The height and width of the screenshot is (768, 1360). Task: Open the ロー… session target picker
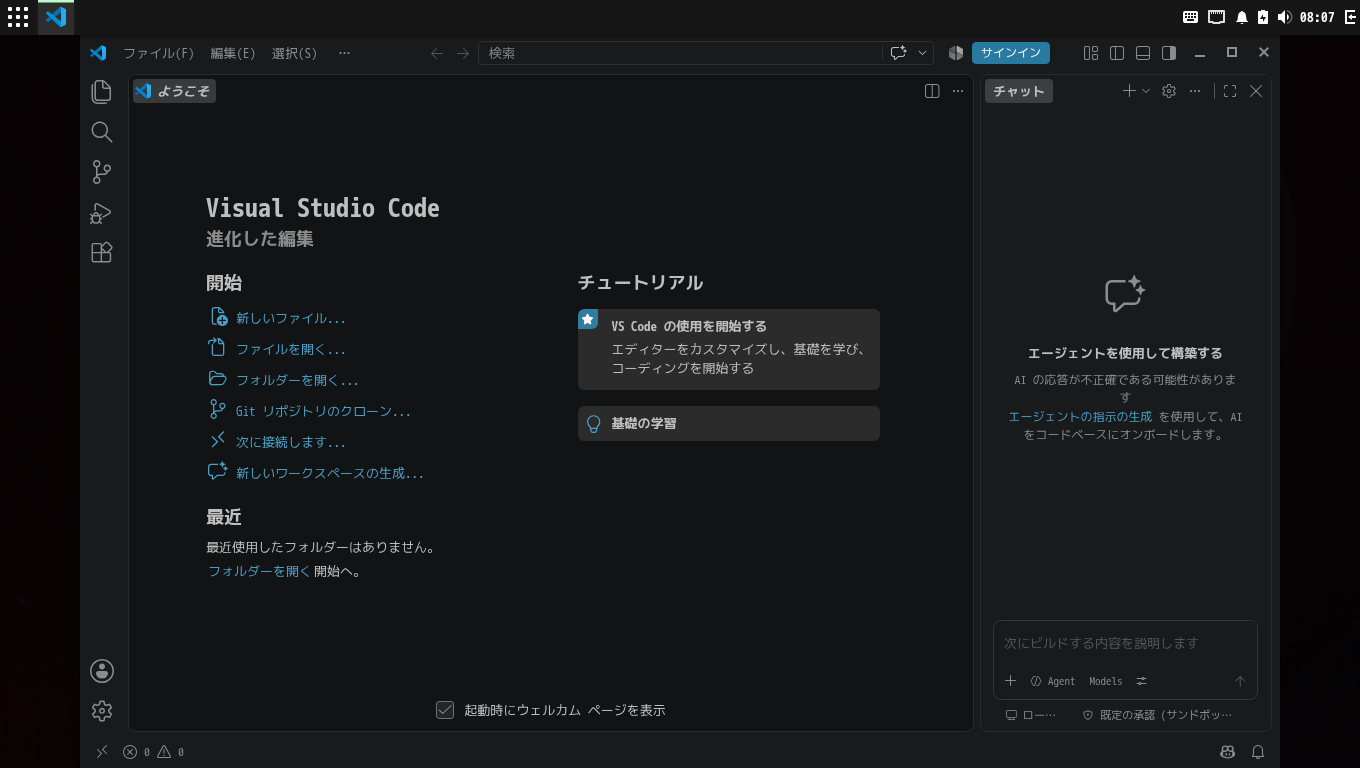[x=1031, y=715]
